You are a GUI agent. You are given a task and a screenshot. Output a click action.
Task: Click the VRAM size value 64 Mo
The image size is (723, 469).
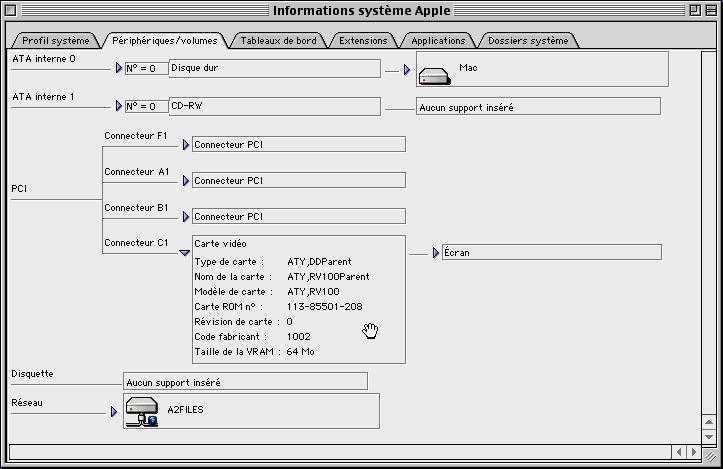point(300,351)
